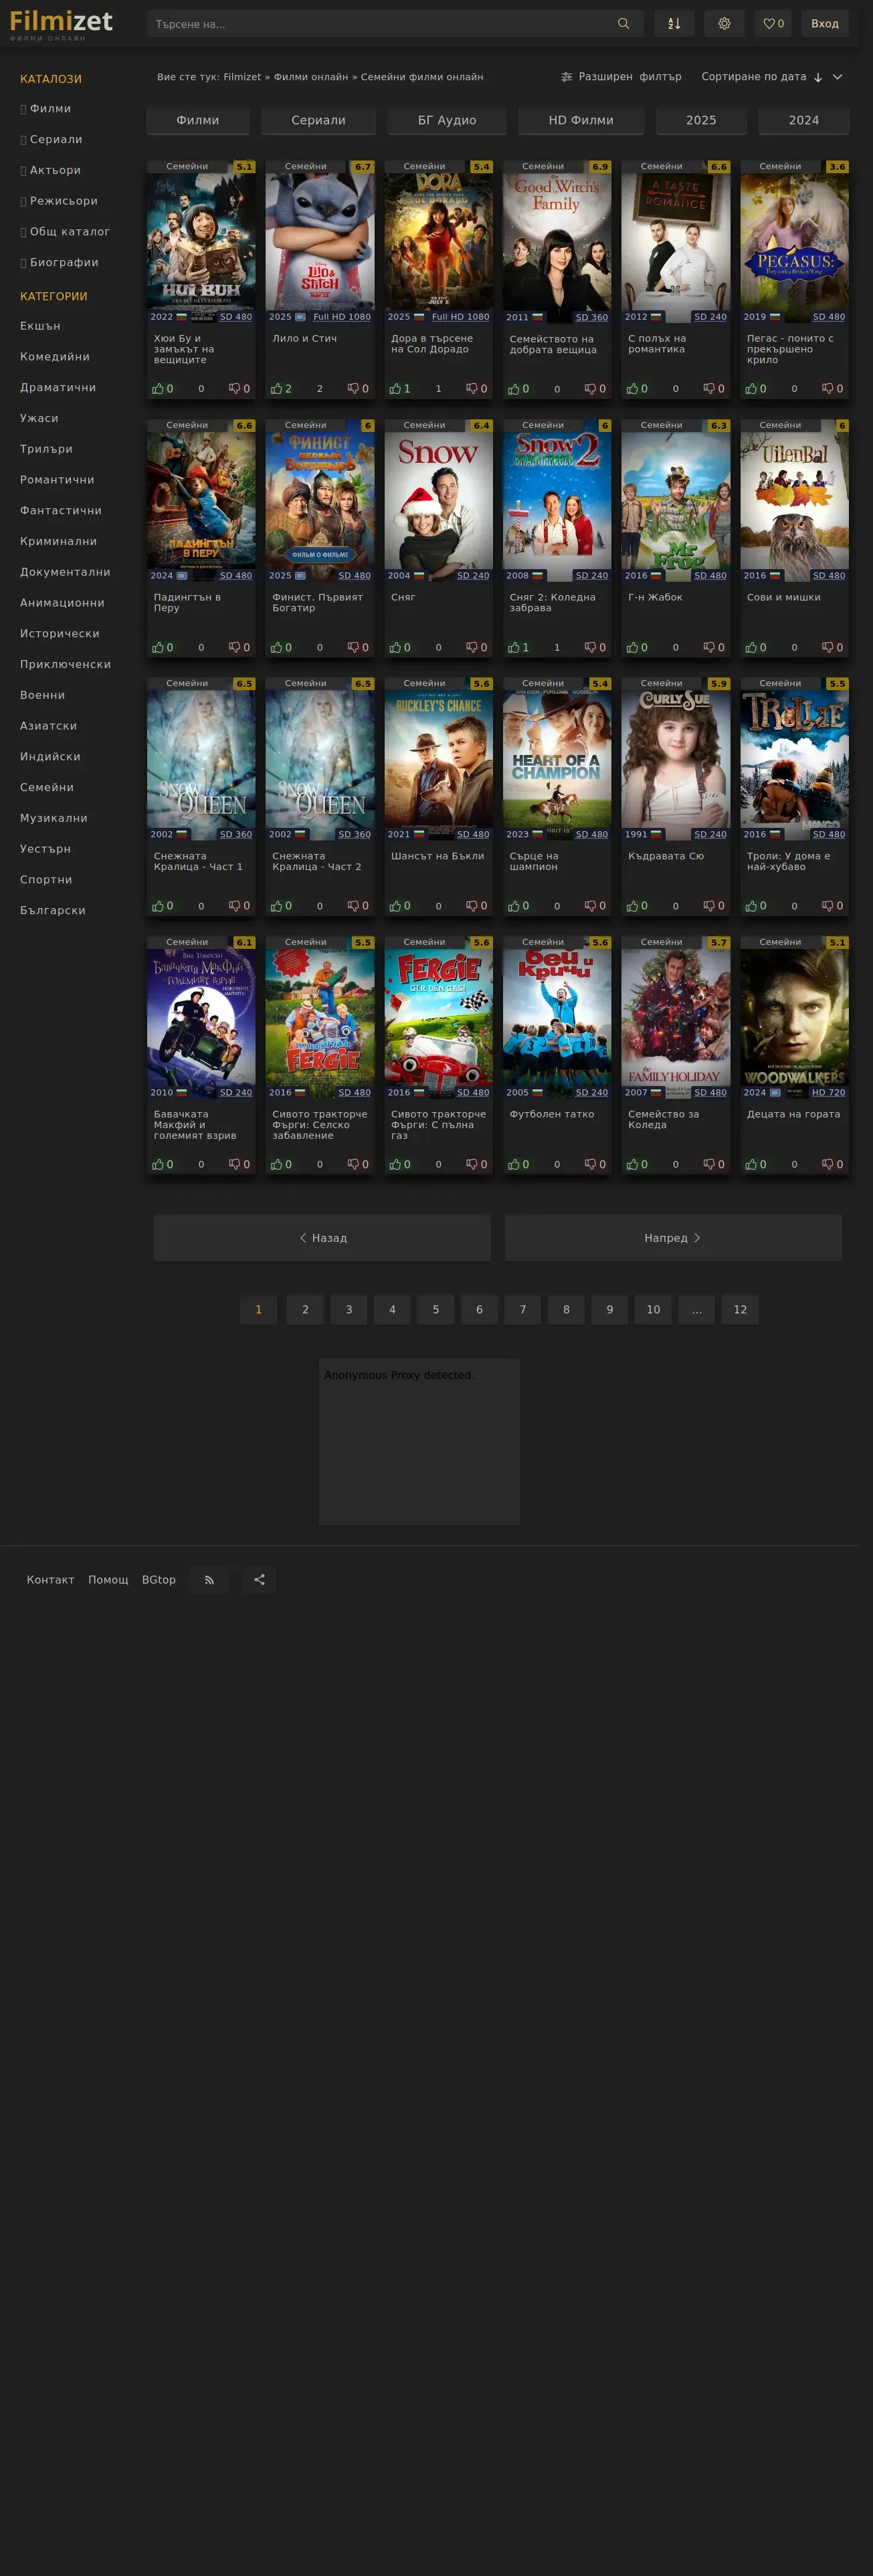Select the Екшън category
The height and width of the screenshot is (2576, 873).
(40, 326)
